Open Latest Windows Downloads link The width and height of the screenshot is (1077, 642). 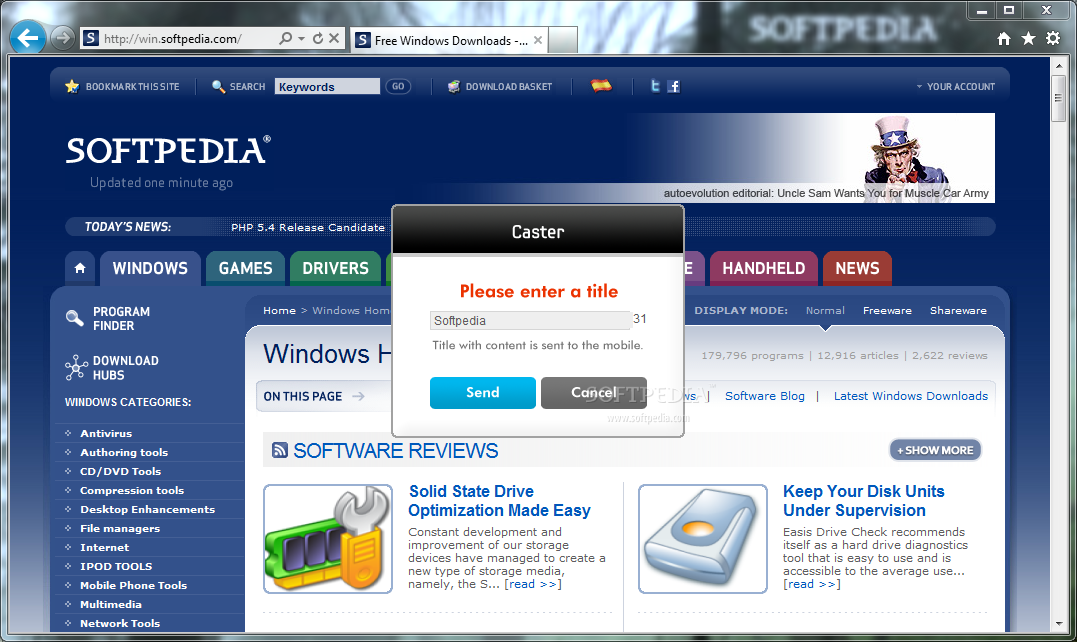(911, 395)
